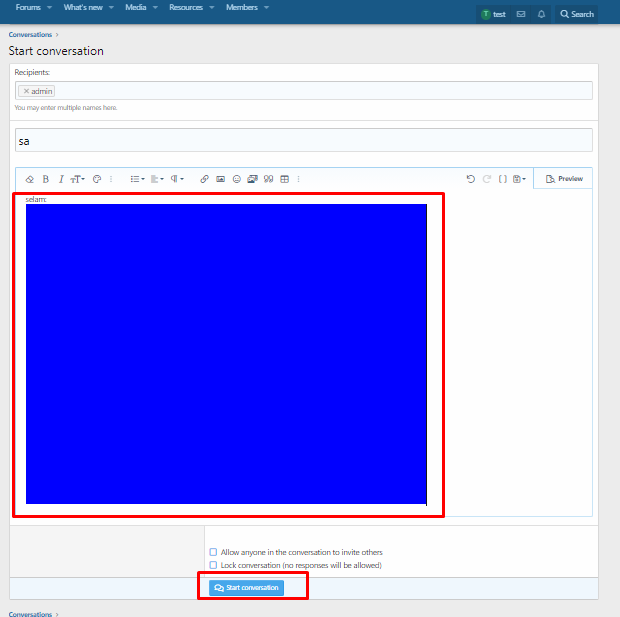Toggle bold formatting in editor
This screenshot has width=620, height=617.
[46, 179]
